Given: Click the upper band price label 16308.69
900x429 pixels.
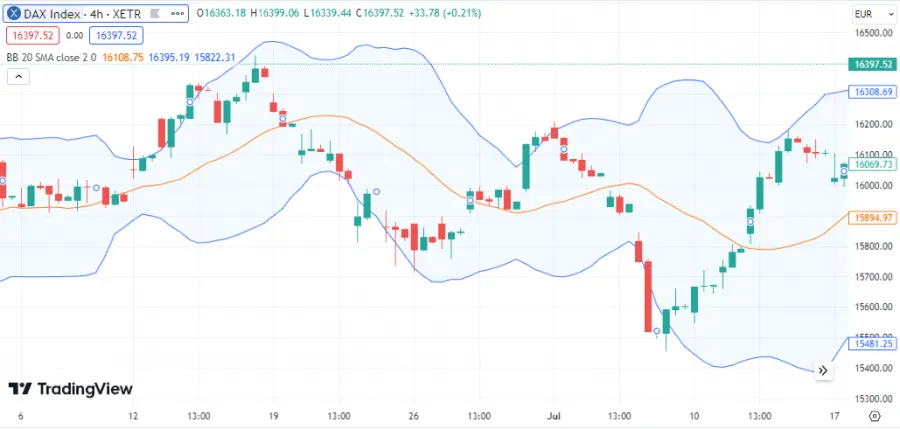Looking at the screenshot, I should coord(871,92).
